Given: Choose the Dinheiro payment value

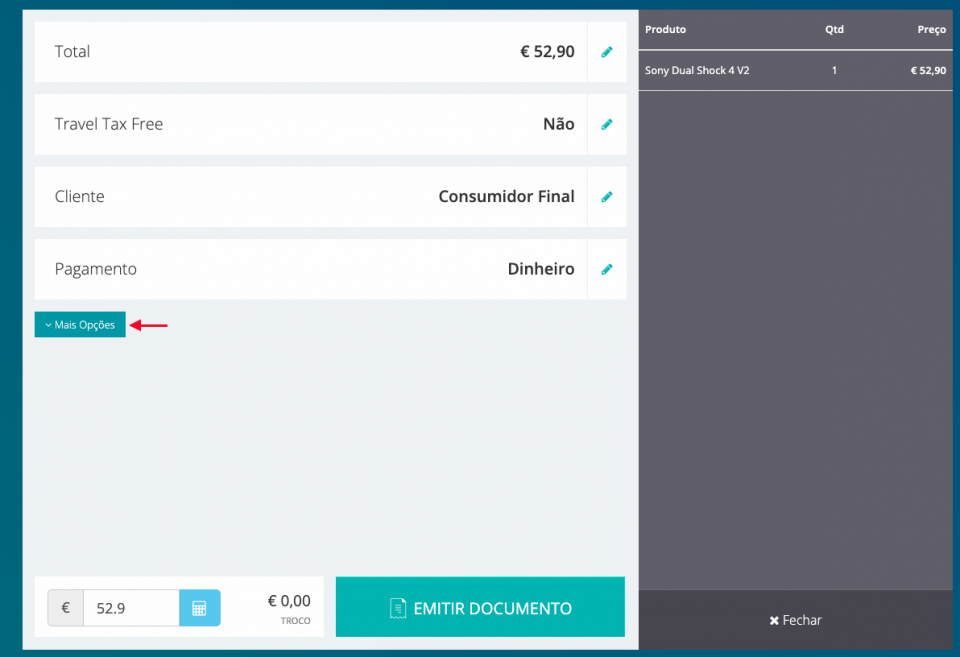Looking at the screenshot, I should 540,269.
